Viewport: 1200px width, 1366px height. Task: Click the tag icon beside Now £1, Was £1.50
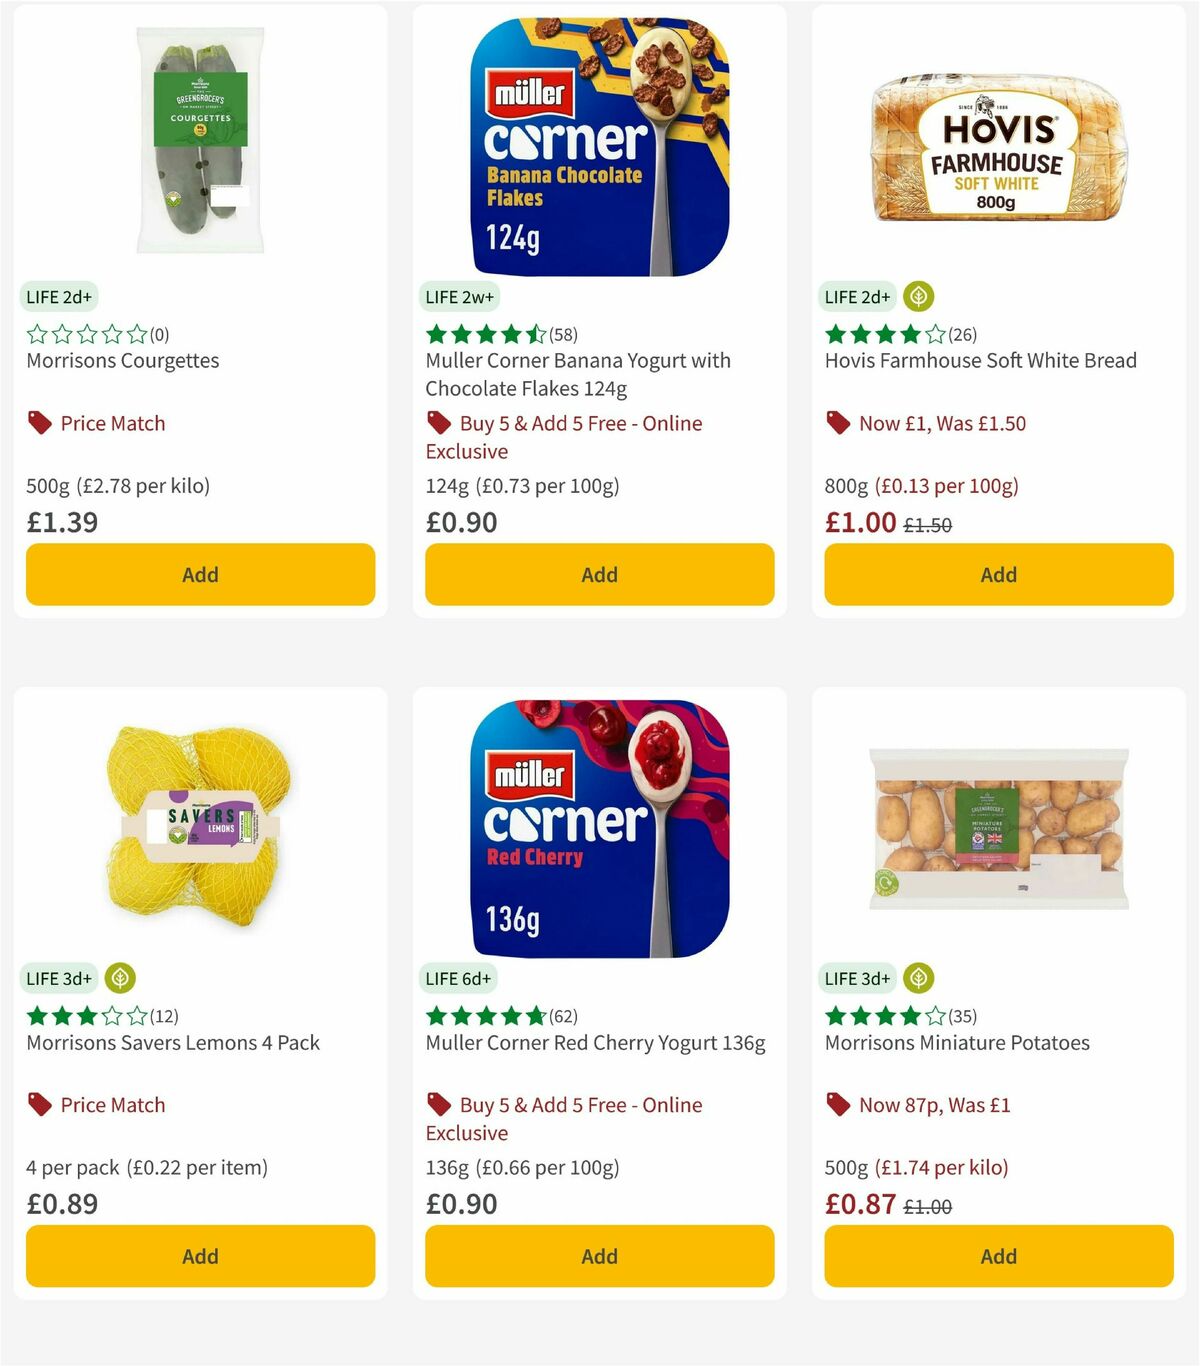(838, 422)
